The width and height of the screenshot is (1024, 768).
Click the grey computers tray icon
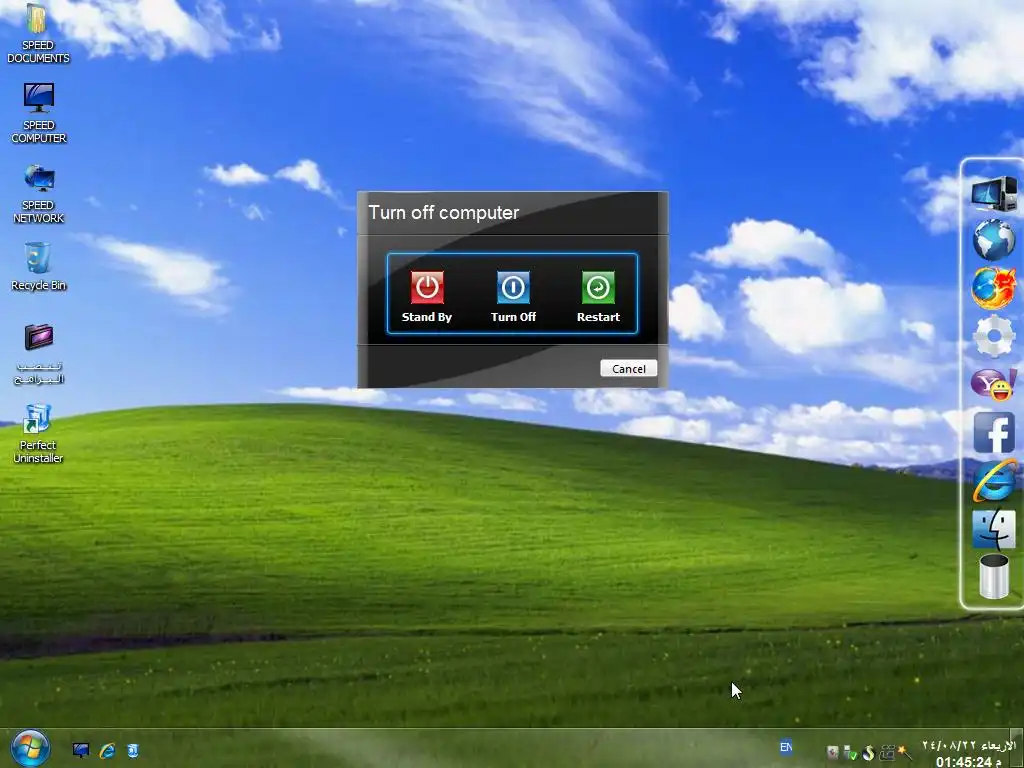tap(887, 752)
